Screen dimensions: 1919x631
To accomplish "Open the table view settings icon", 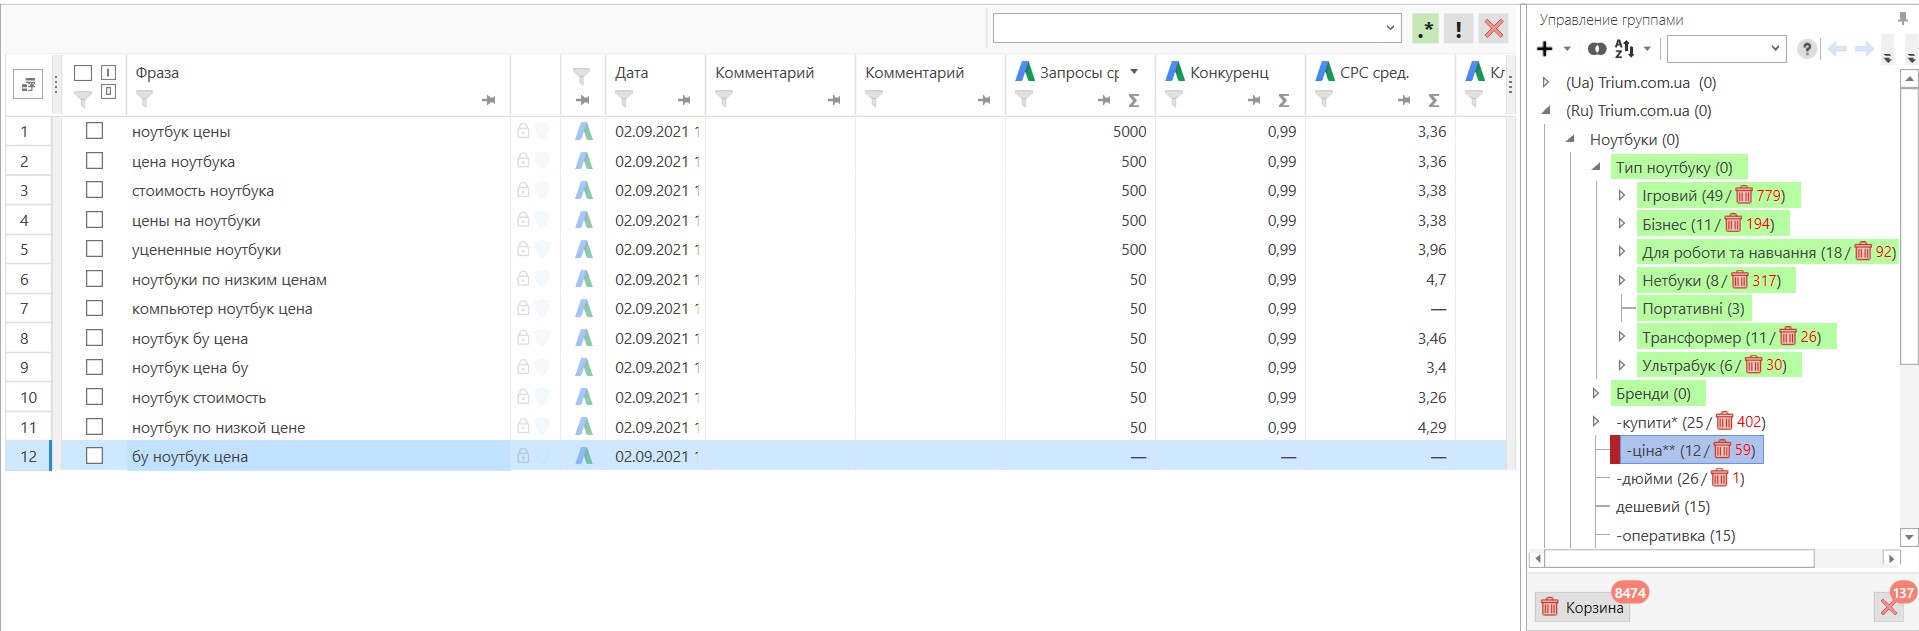I will [28, 85].
